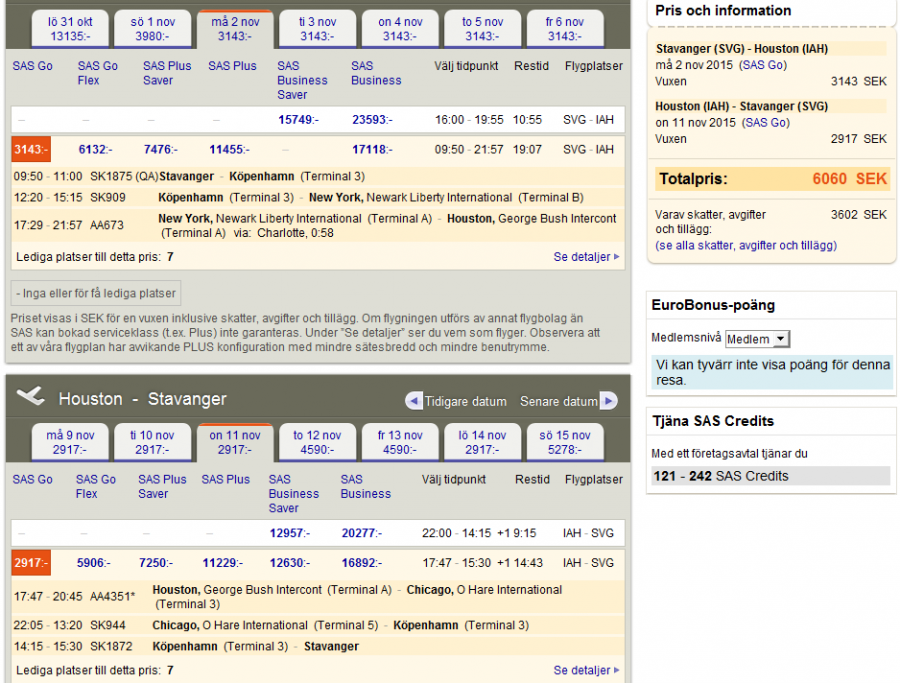
Task: Select the ti 3 nov date tab
Action: pos(317,29)
